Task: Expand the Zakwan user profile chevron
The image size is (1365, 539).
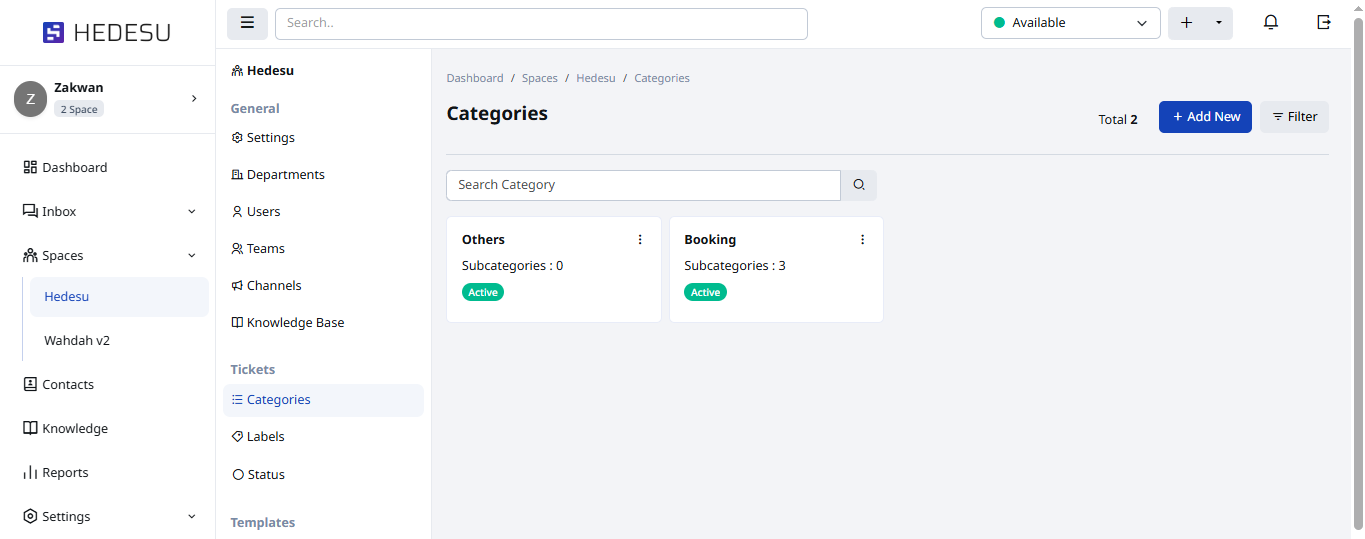Action: click(x=194, y=98)
